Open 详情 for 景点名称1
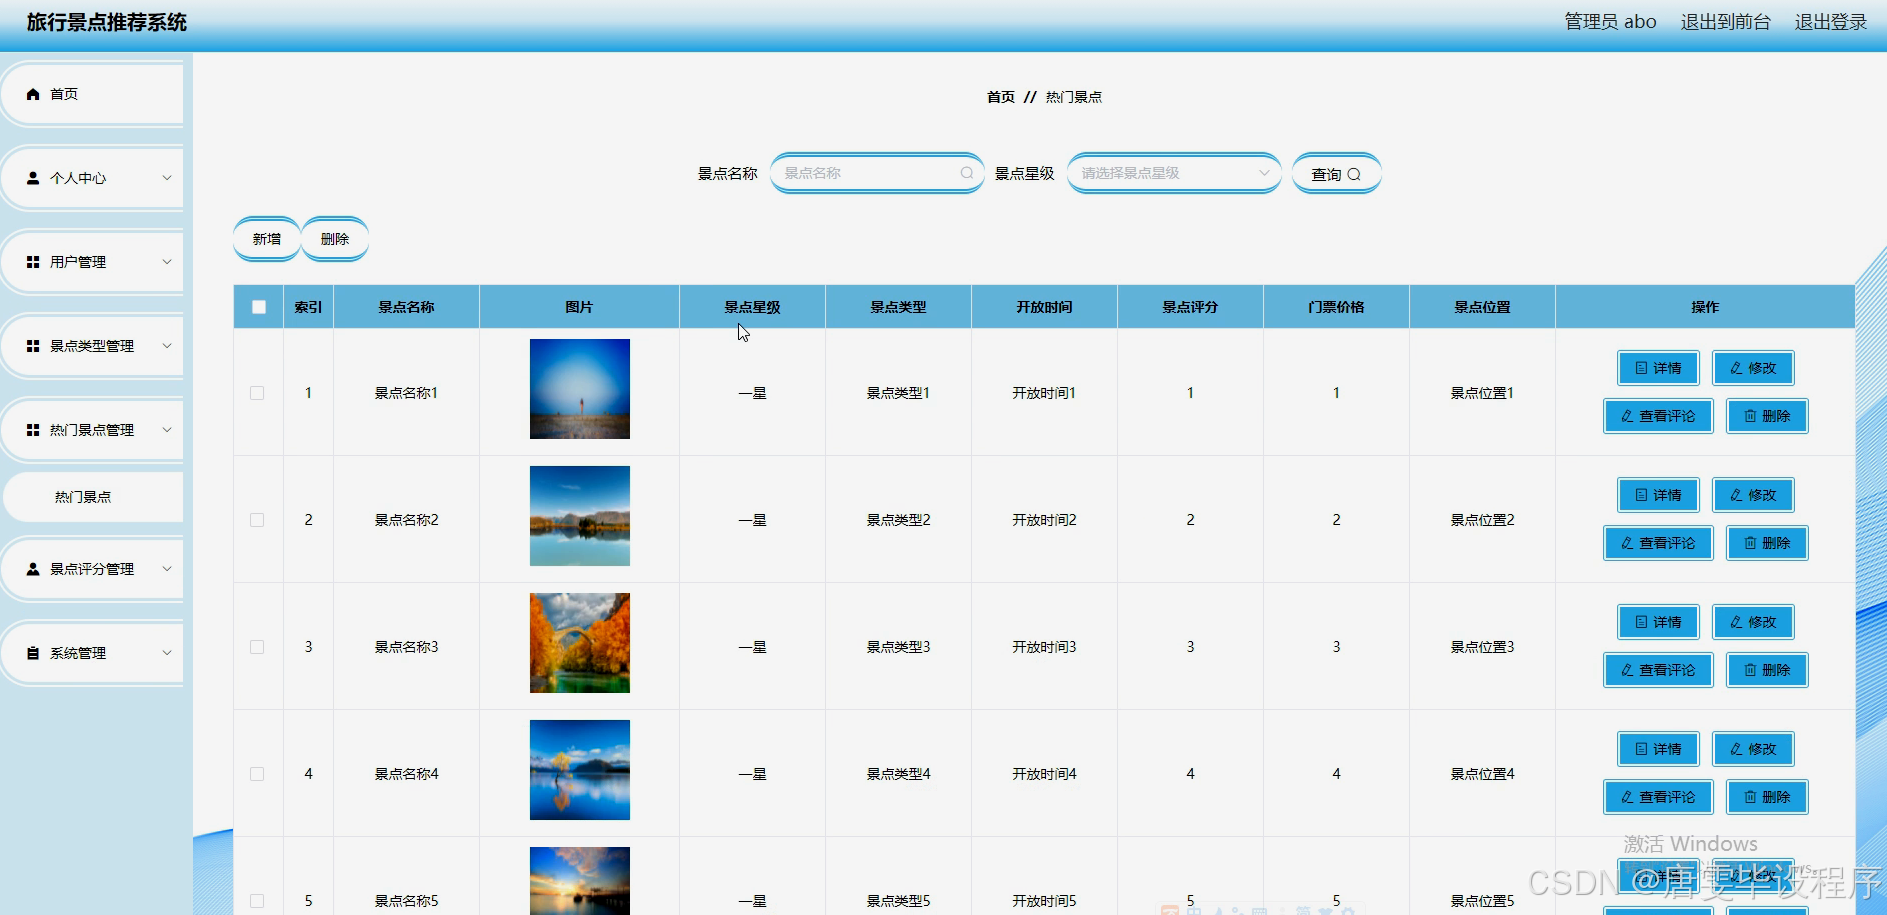This screenshot has width=1887, height=915. pyautogui.click(x=1658, y=368)
